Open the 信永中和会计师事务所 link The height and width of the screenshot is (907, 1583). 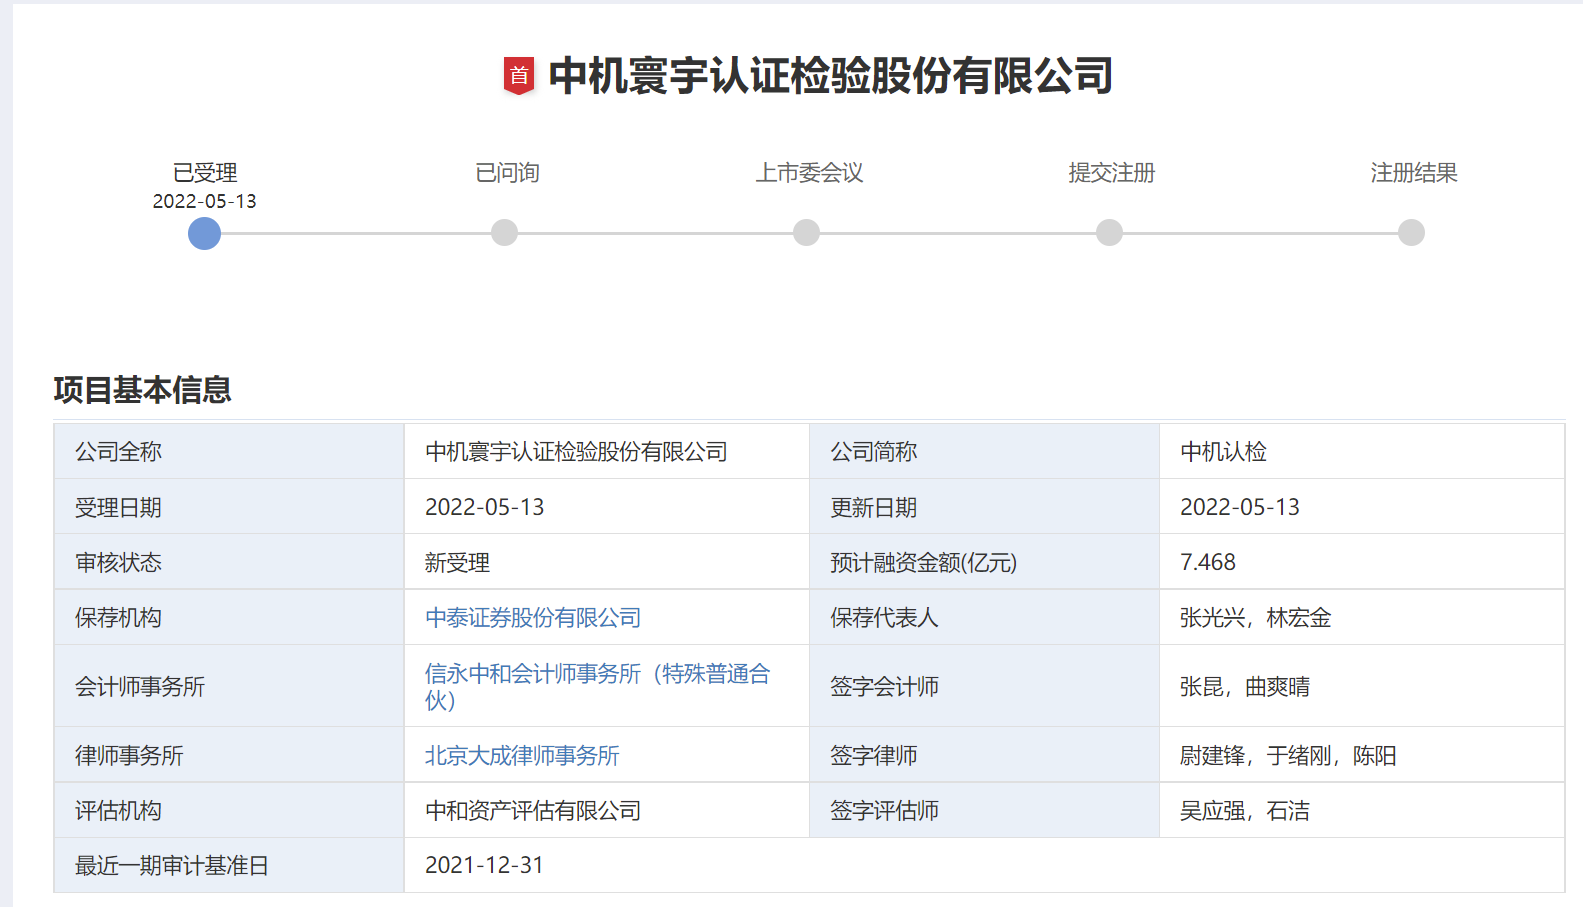(597, 686)
